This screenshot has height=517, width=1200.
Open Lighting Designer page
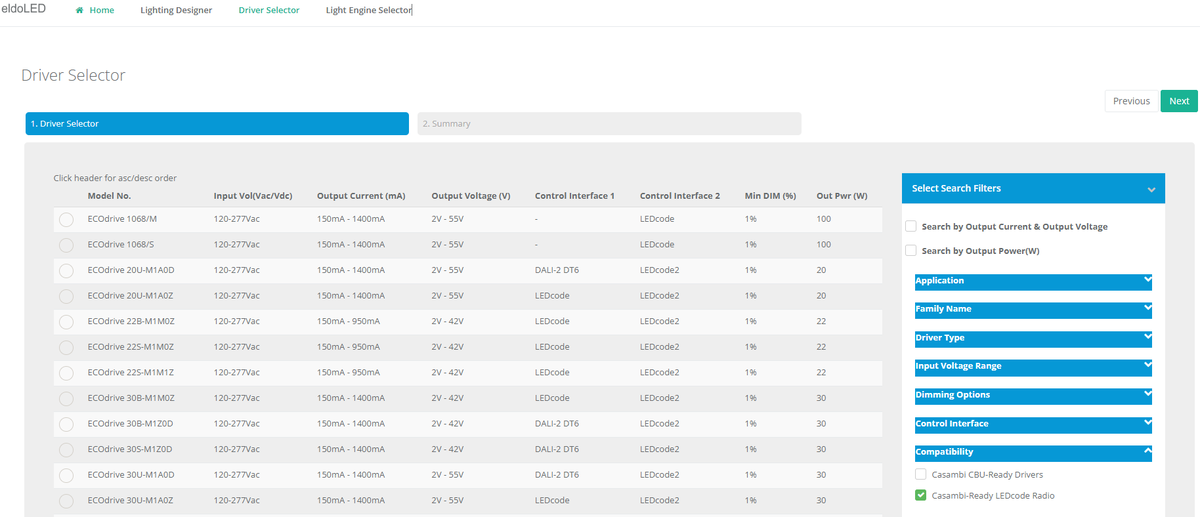pos(176,10)
